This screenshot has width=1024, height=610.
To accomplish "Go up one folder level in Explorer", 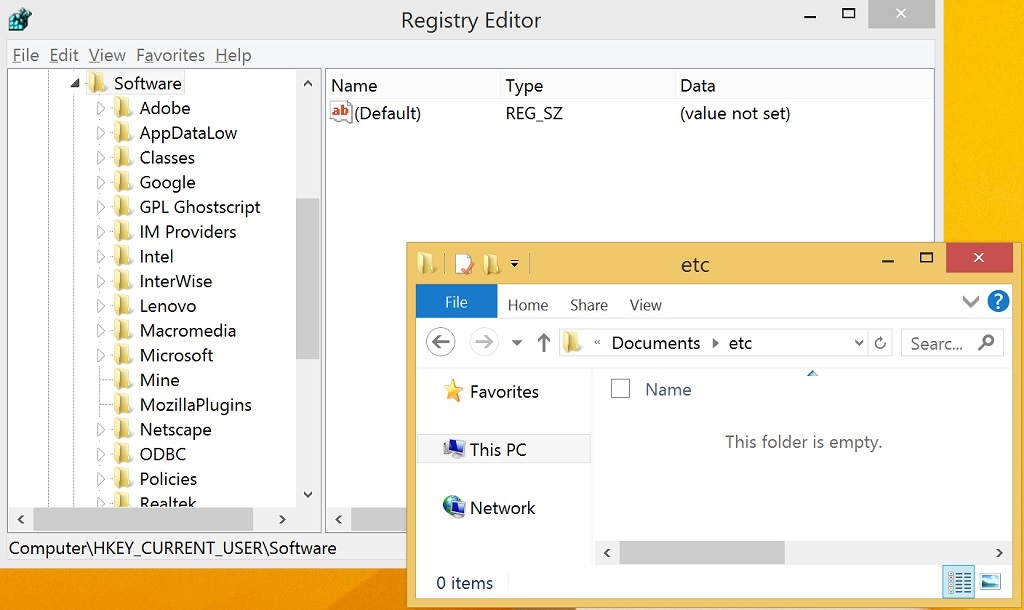I will pyautogui.click(x=543, y=342).
